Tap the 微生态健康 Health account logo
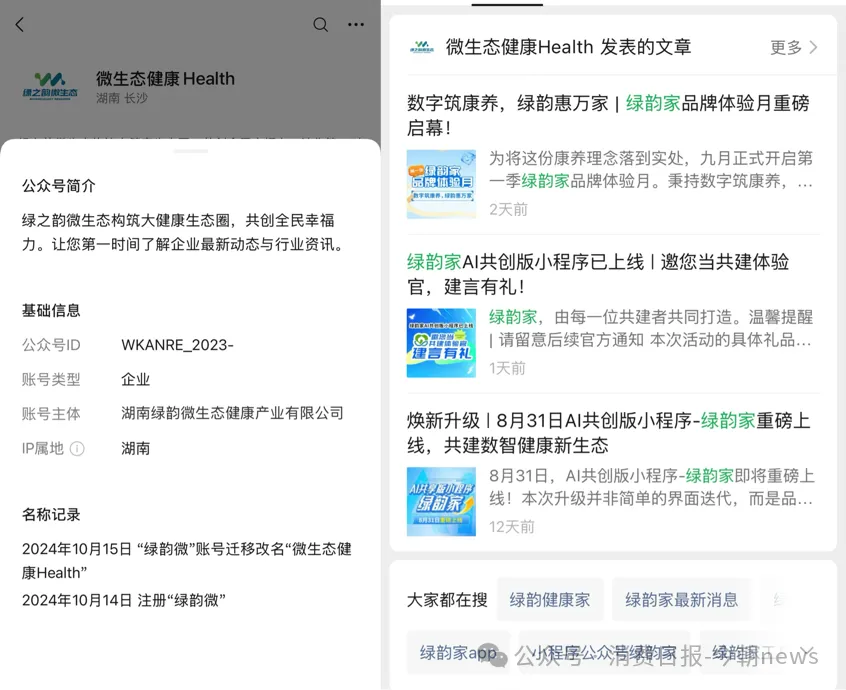 pyautogui.click(x=50, y=86)
